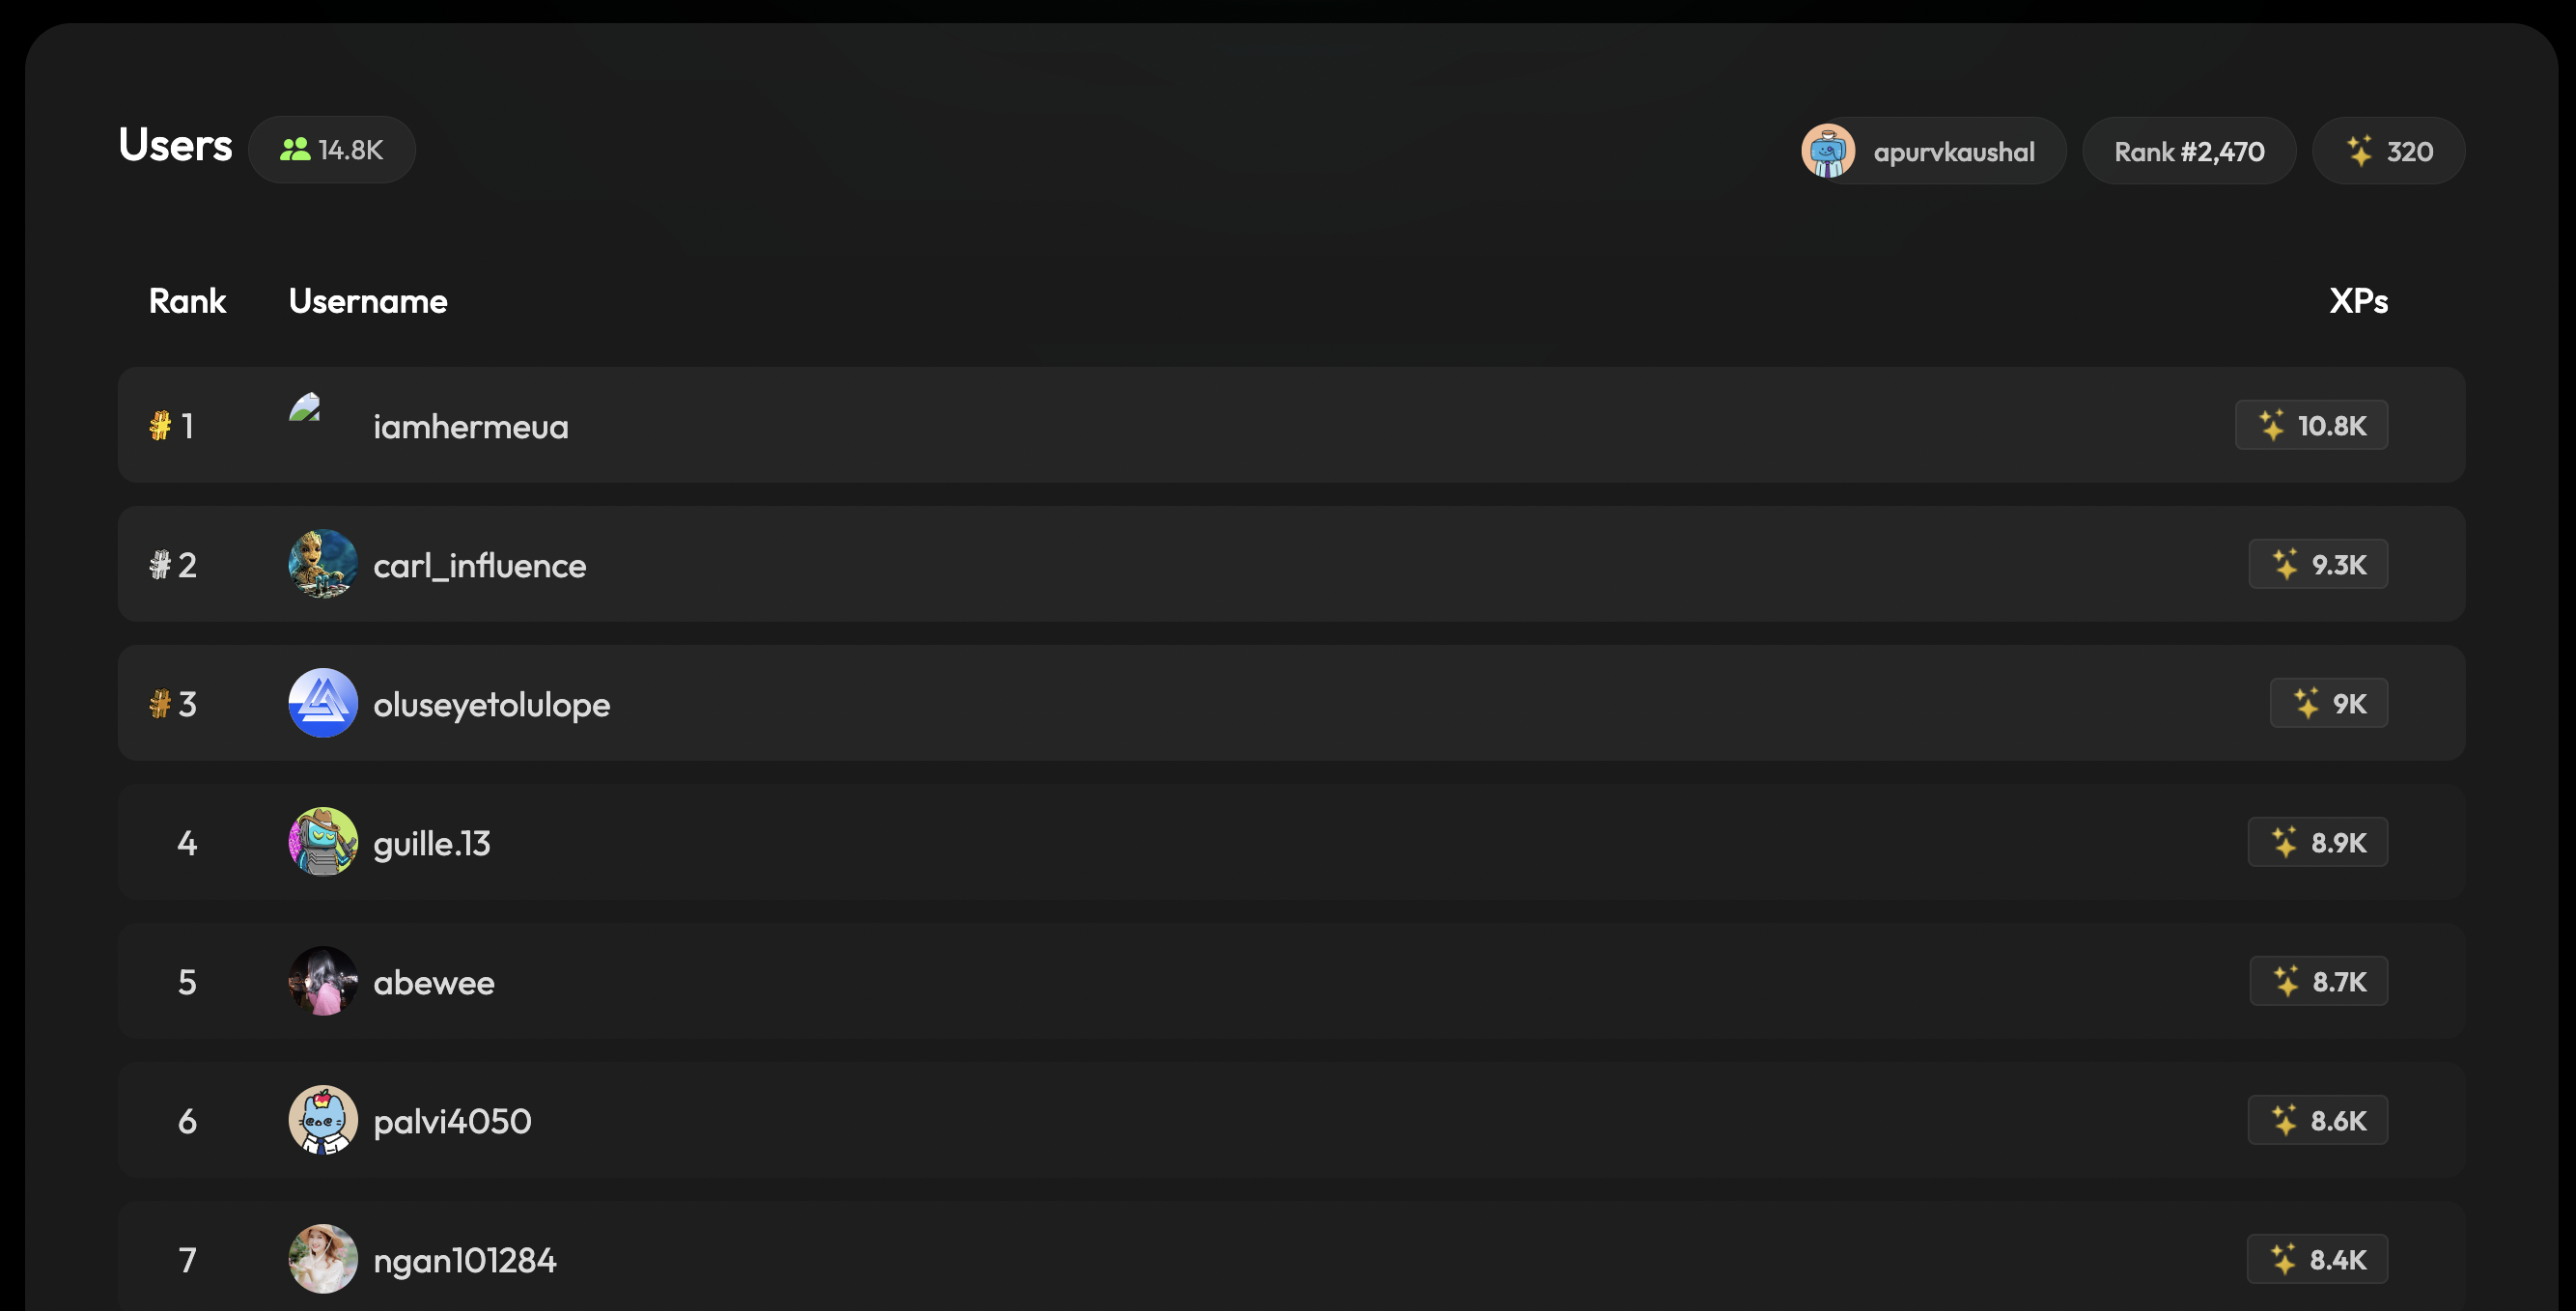Click the XPs column header
The width and height of the screenshot is (2576, 1311).
(x=2358, y=301)
